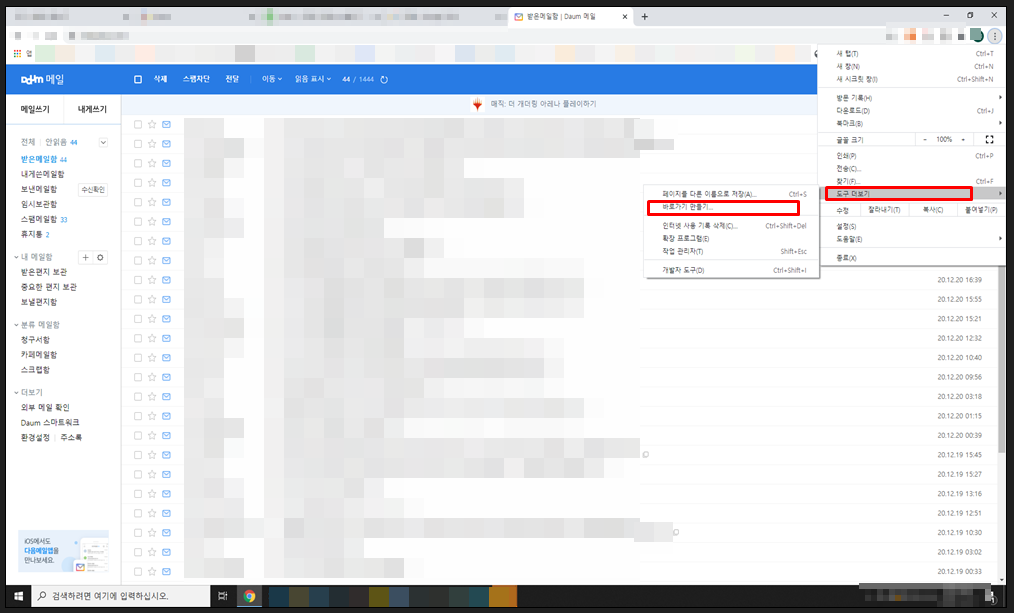Star the mail dated 20.12.19 10:30
The height and width of the screenshot is (613, 1014).
pos(152,532)
